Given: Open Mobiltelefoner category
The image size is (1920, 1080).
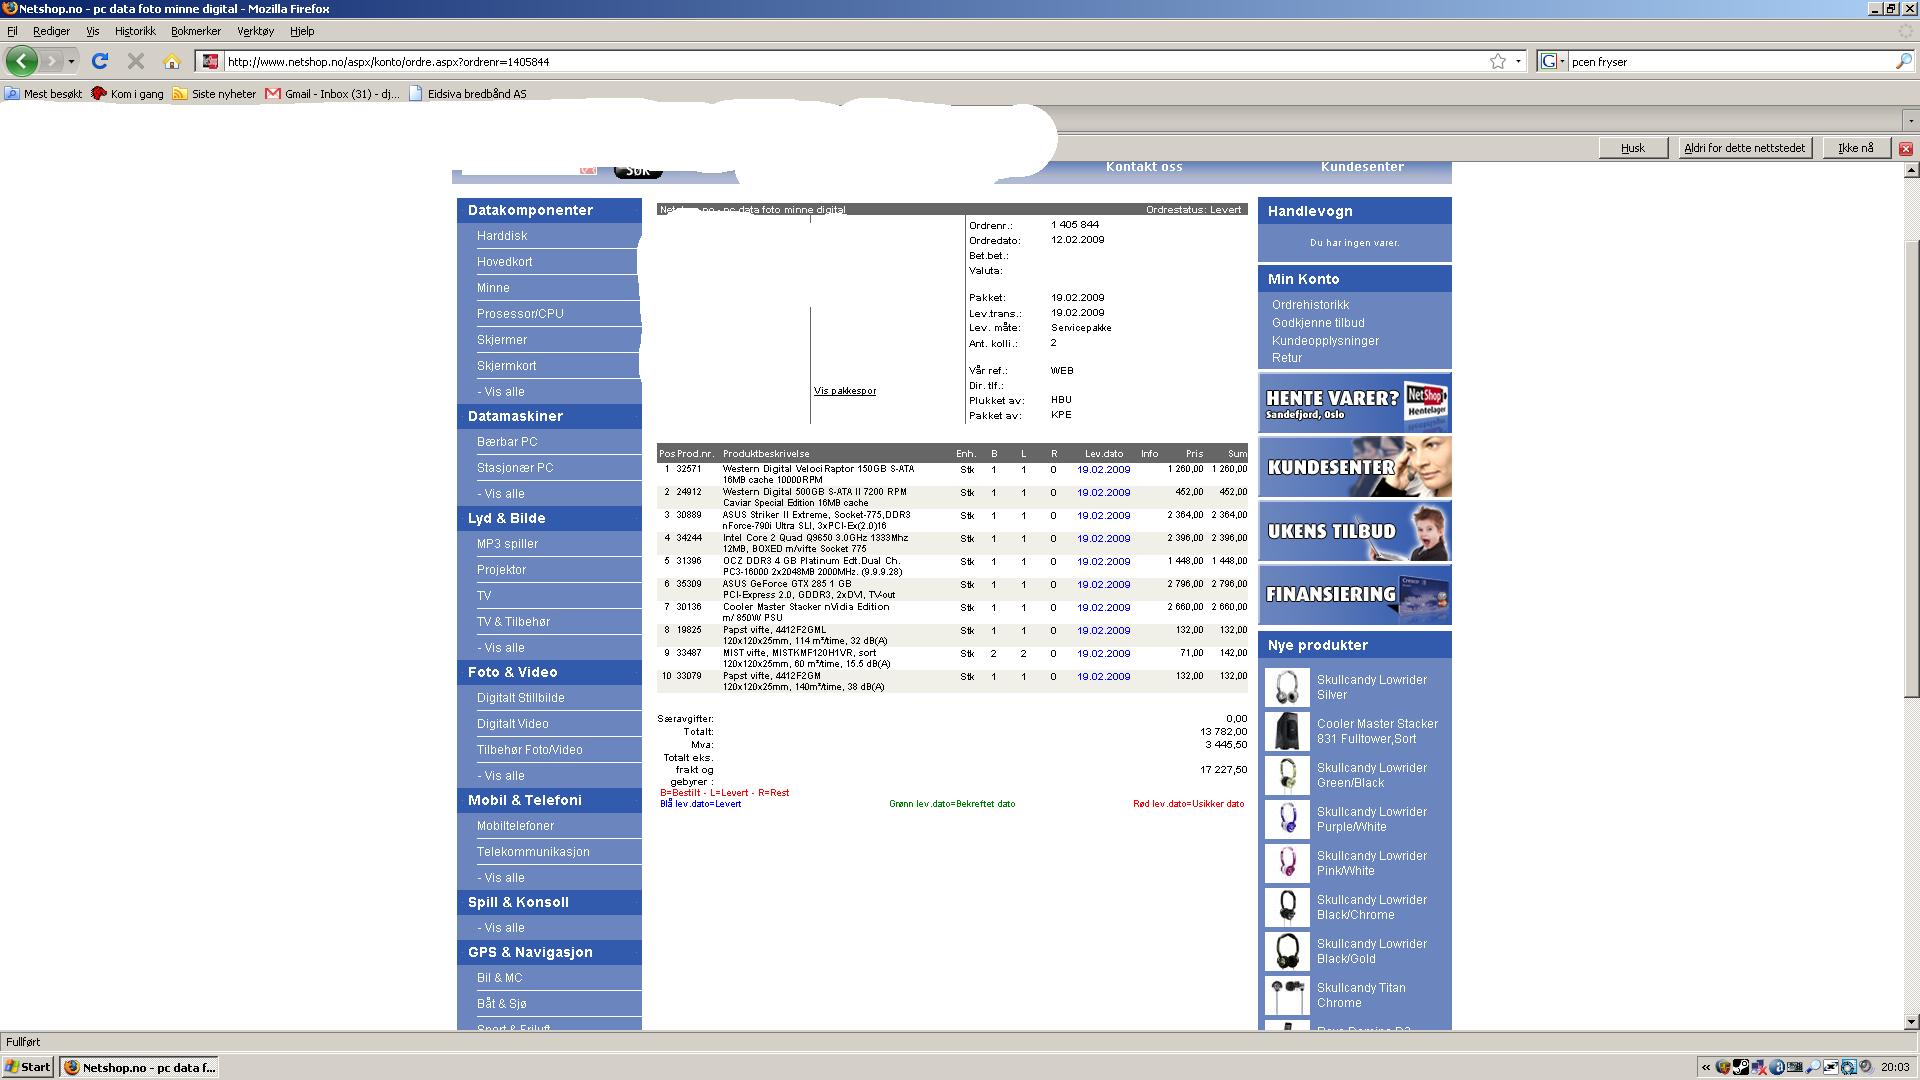Looking at the screenshot, I should [515, 826].
